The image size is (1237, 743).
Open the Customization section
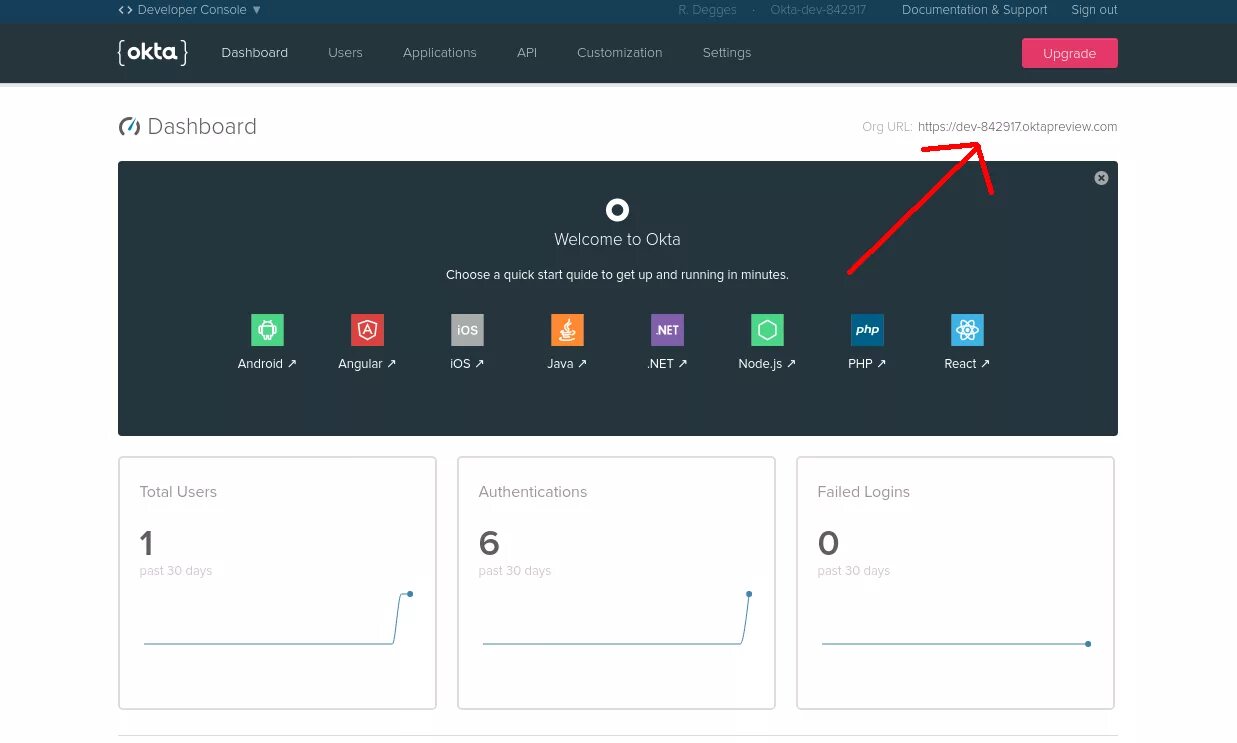[x=619, y=52]
